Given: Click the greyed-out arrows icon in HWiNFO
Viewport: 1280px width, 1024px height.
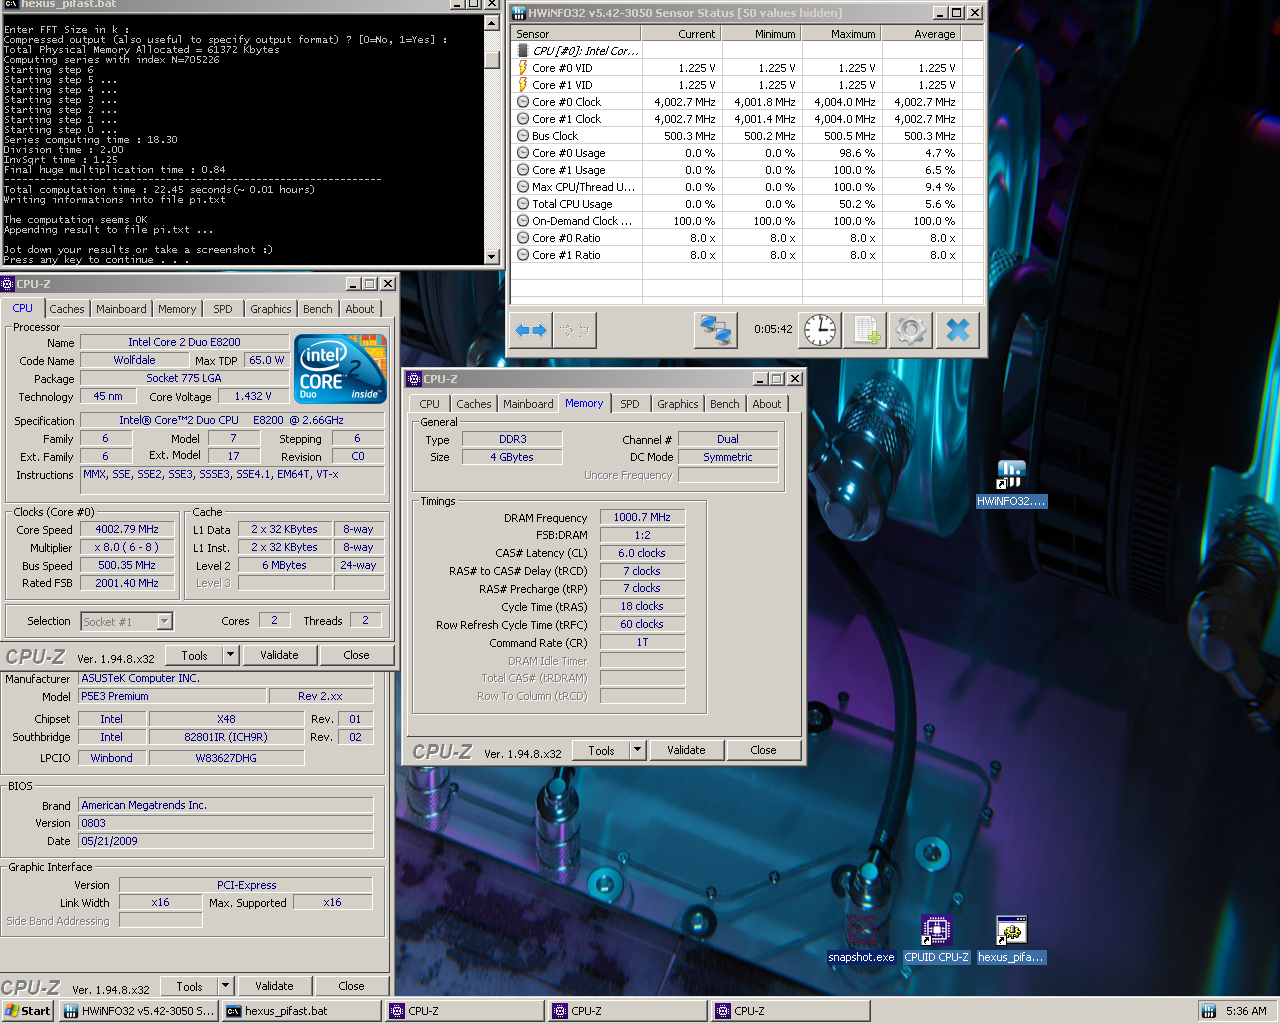Looking at the screenshot, I should coord(573,329).
